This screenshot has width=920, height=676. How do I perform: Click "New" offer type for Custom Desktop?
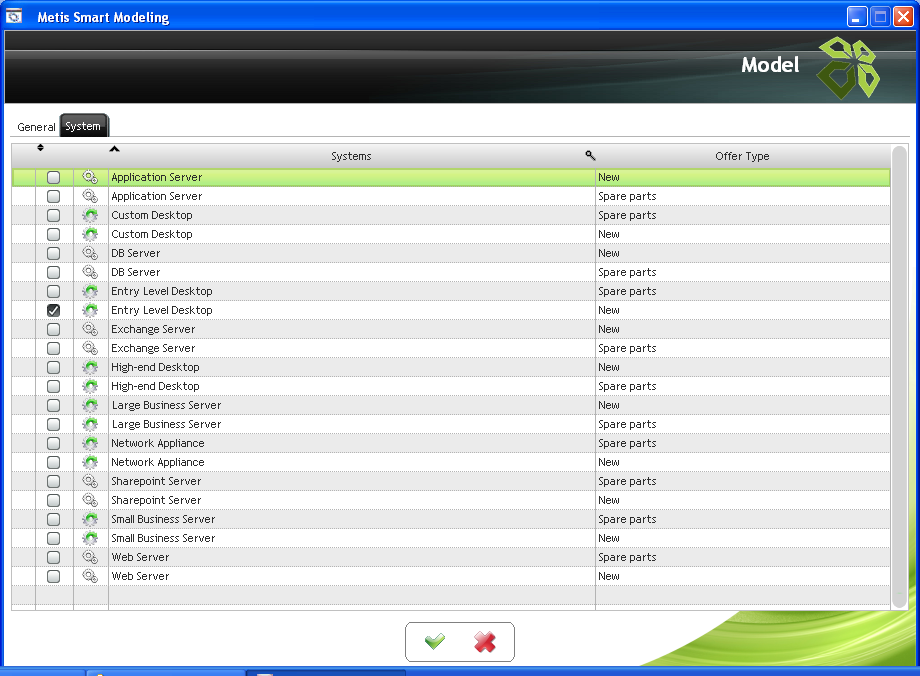point(609,234)
